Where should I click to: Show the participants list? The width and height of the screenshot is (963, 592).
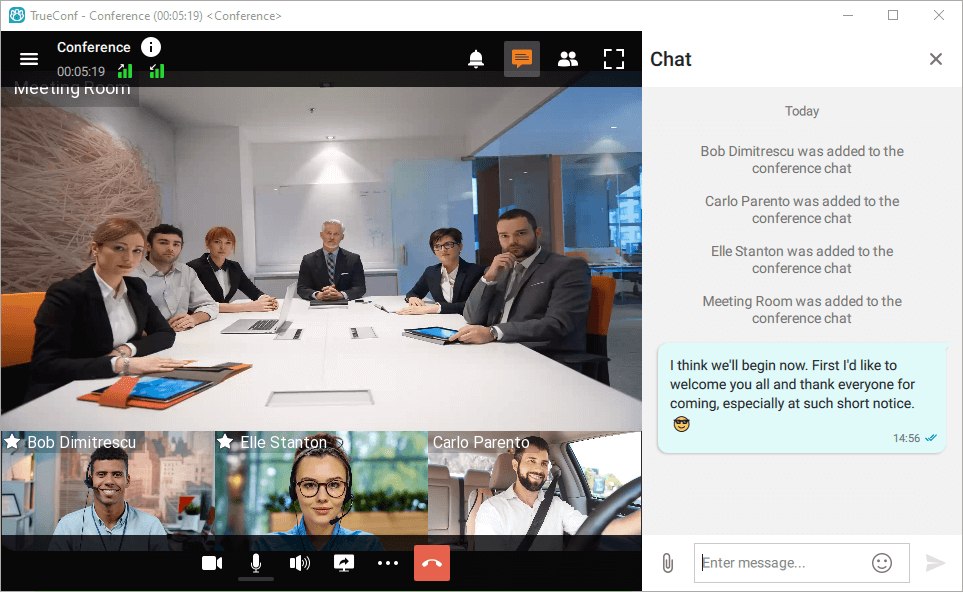pyautogui.click(x=567, y=59)
